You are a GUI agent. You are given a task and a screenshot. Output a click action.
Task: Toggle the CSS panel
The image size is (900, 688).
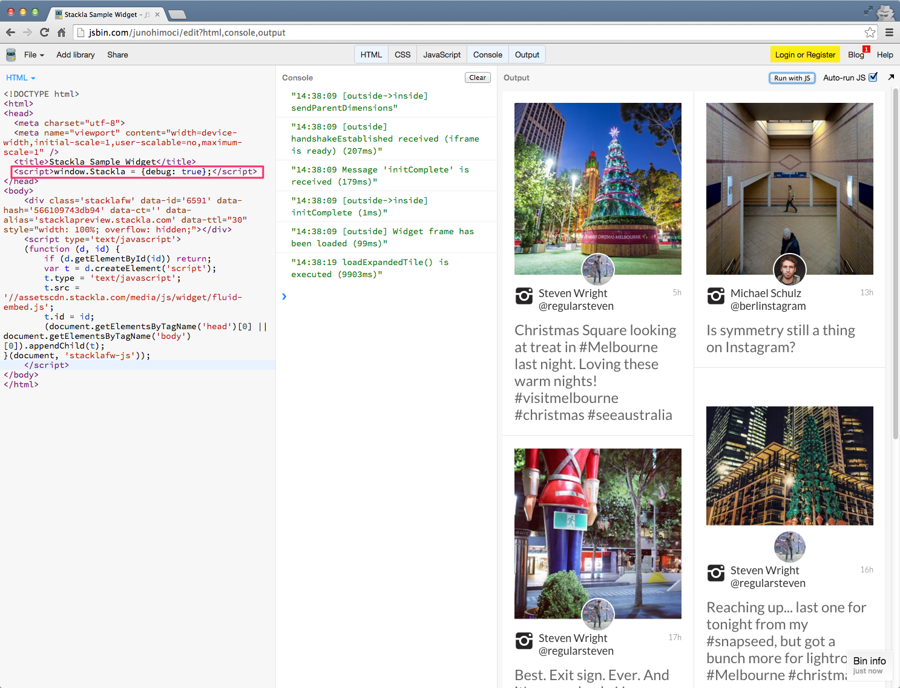click(x=402, y=55)
